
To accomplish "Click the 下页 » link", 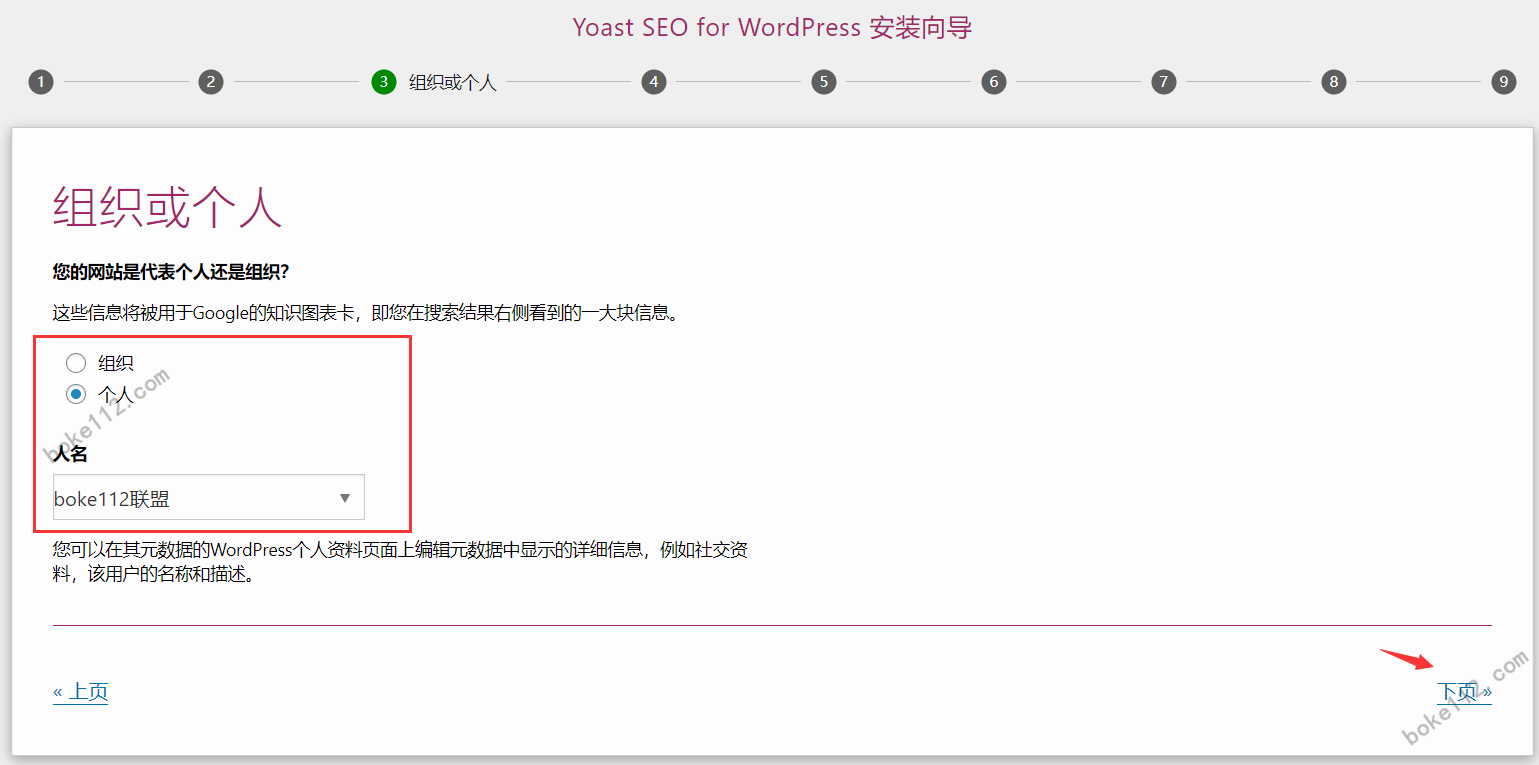I will click(x=1464, y=690).
